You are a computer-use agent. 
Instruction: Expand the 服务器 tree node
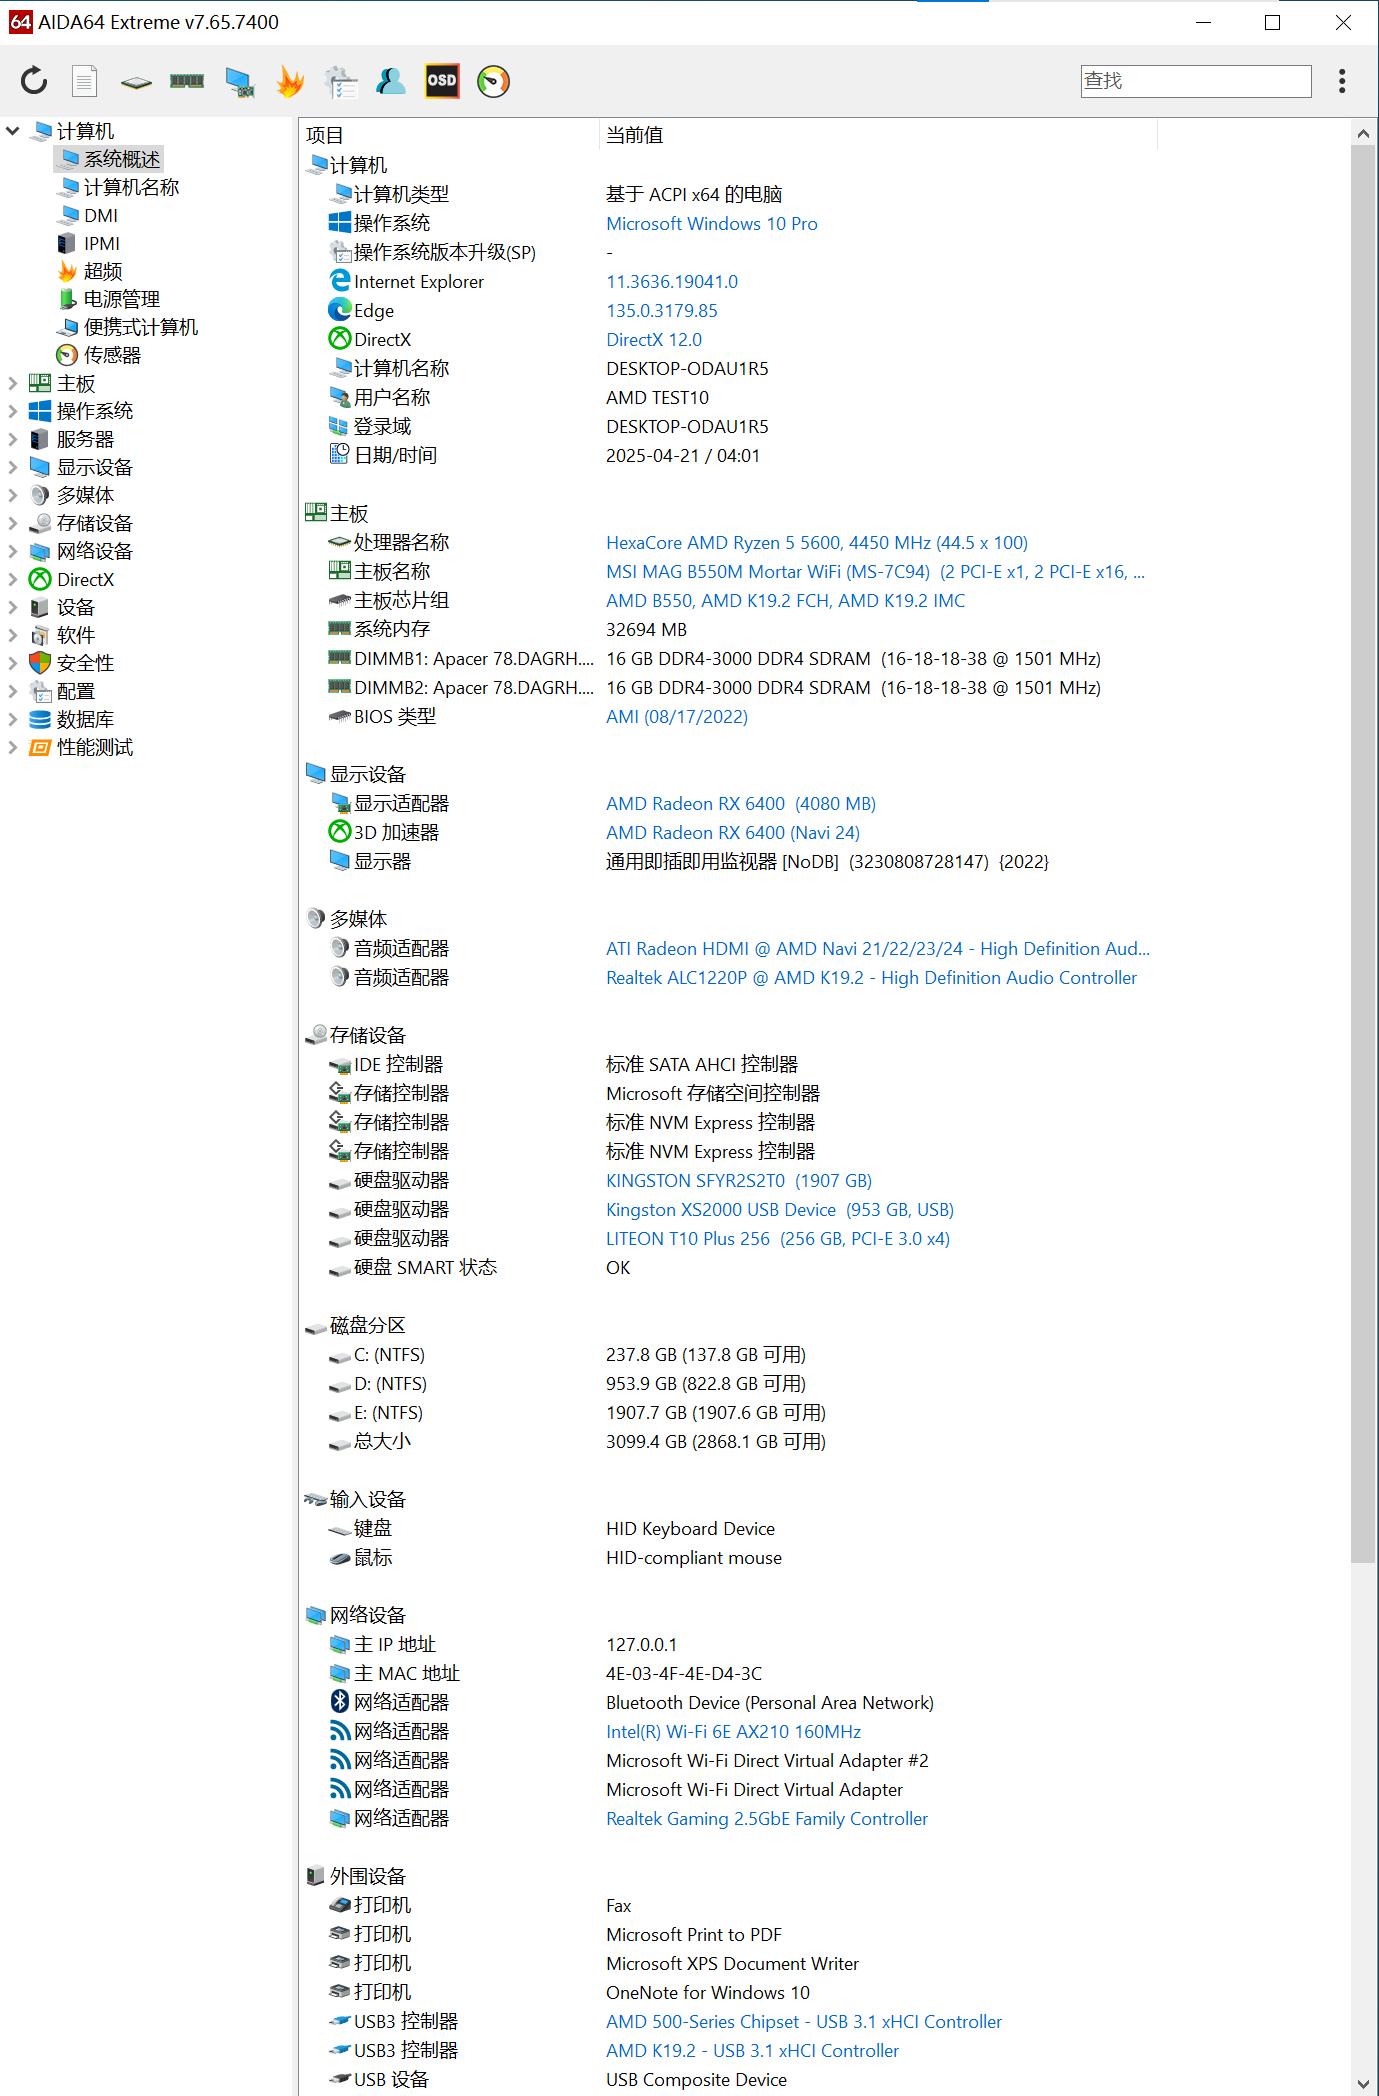pos(13,439)
